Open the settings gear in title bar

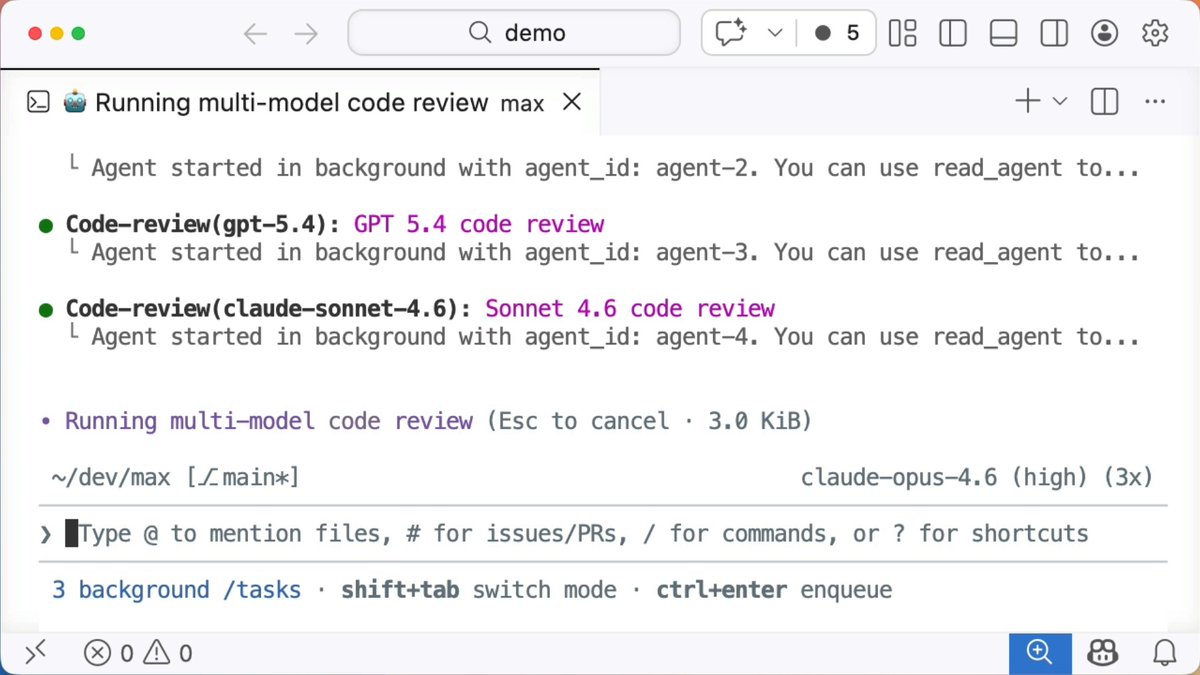(1155, 33)
